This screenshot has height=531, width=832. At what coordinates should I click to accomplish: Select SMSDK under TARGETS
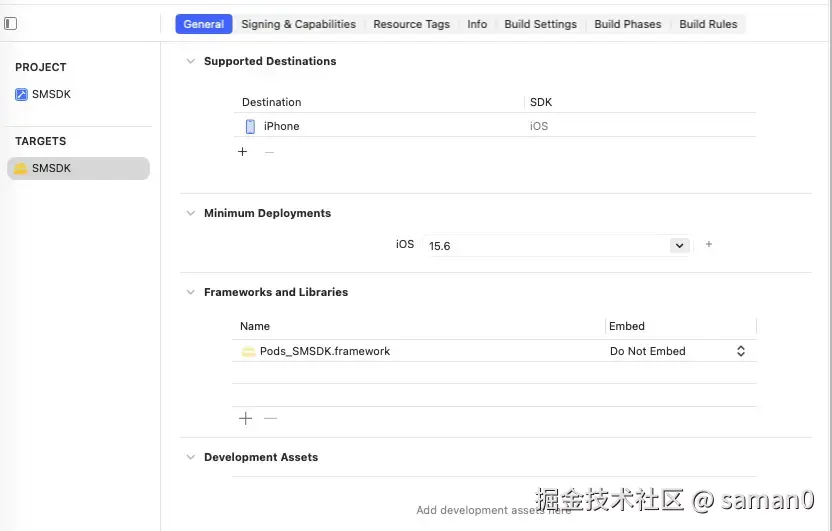(x=78, y=168)
